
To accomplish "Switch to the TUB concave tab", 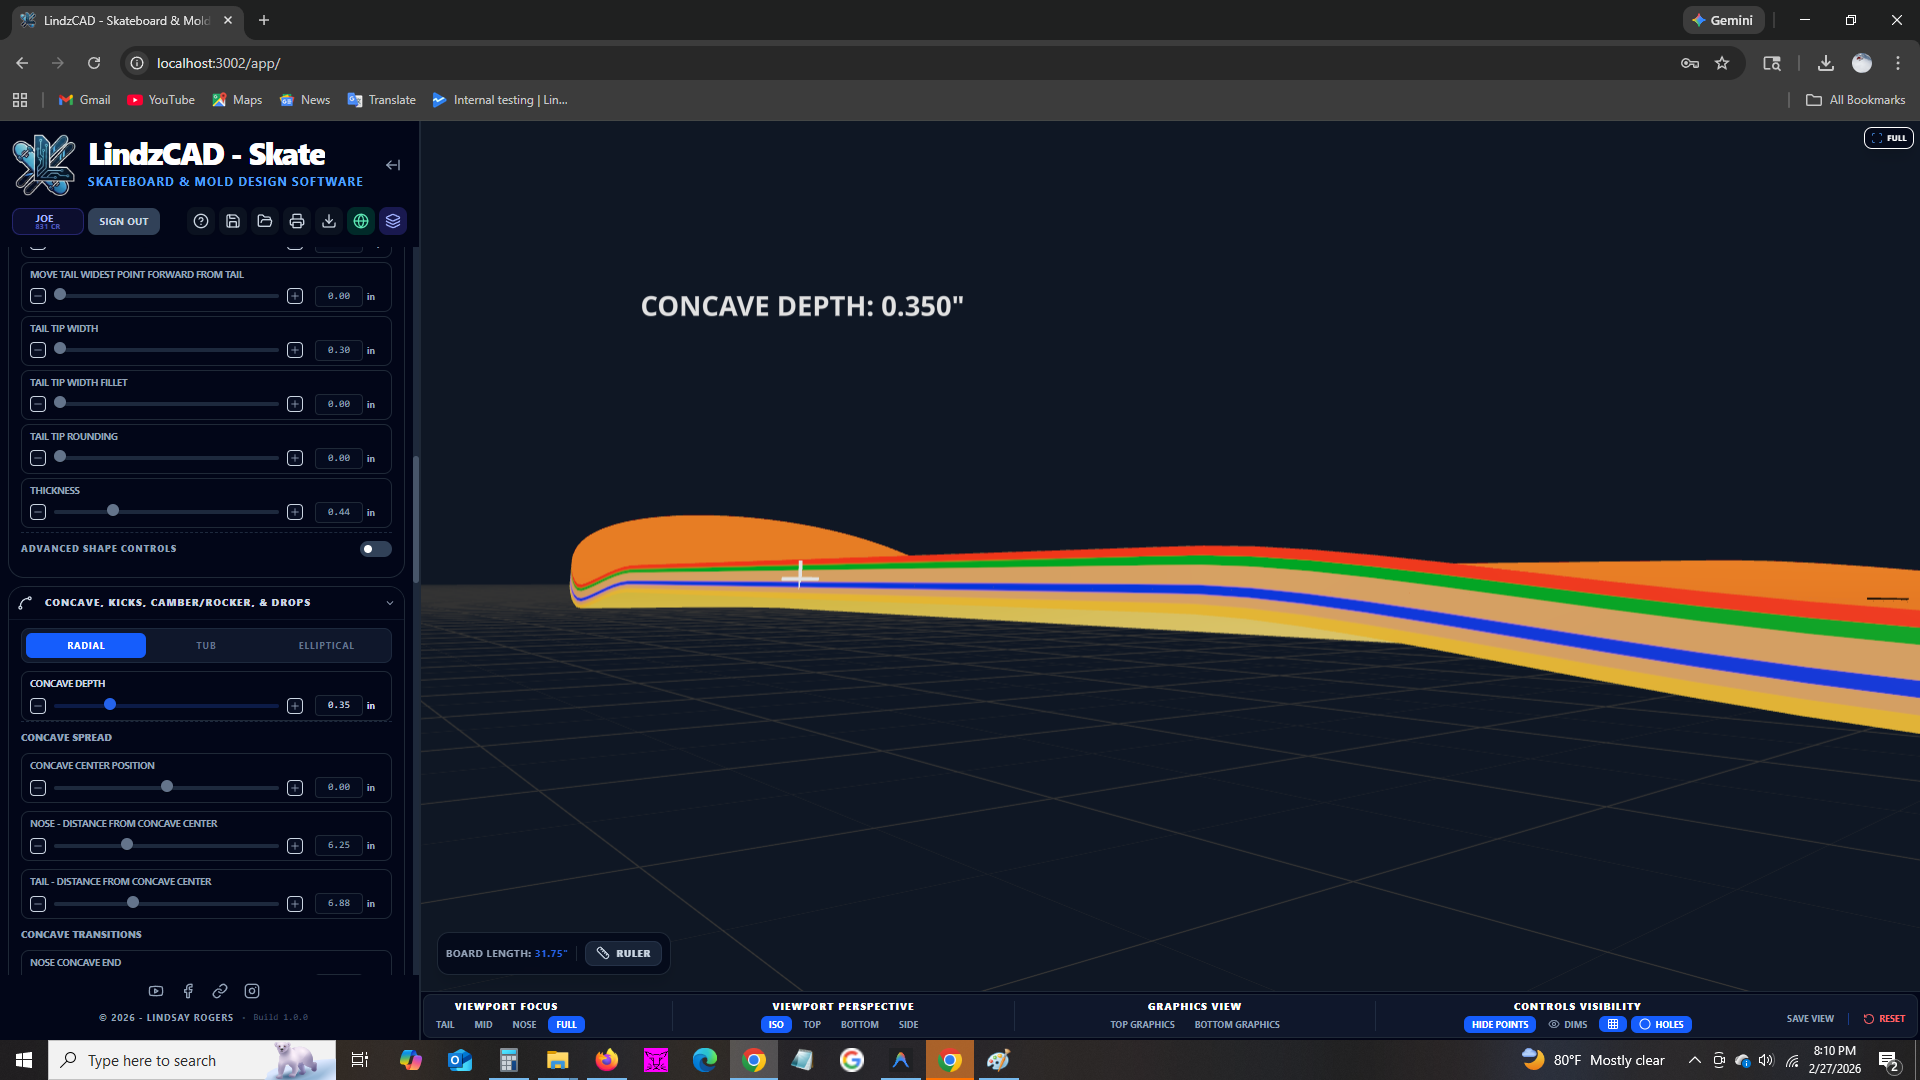I will 206,646.
